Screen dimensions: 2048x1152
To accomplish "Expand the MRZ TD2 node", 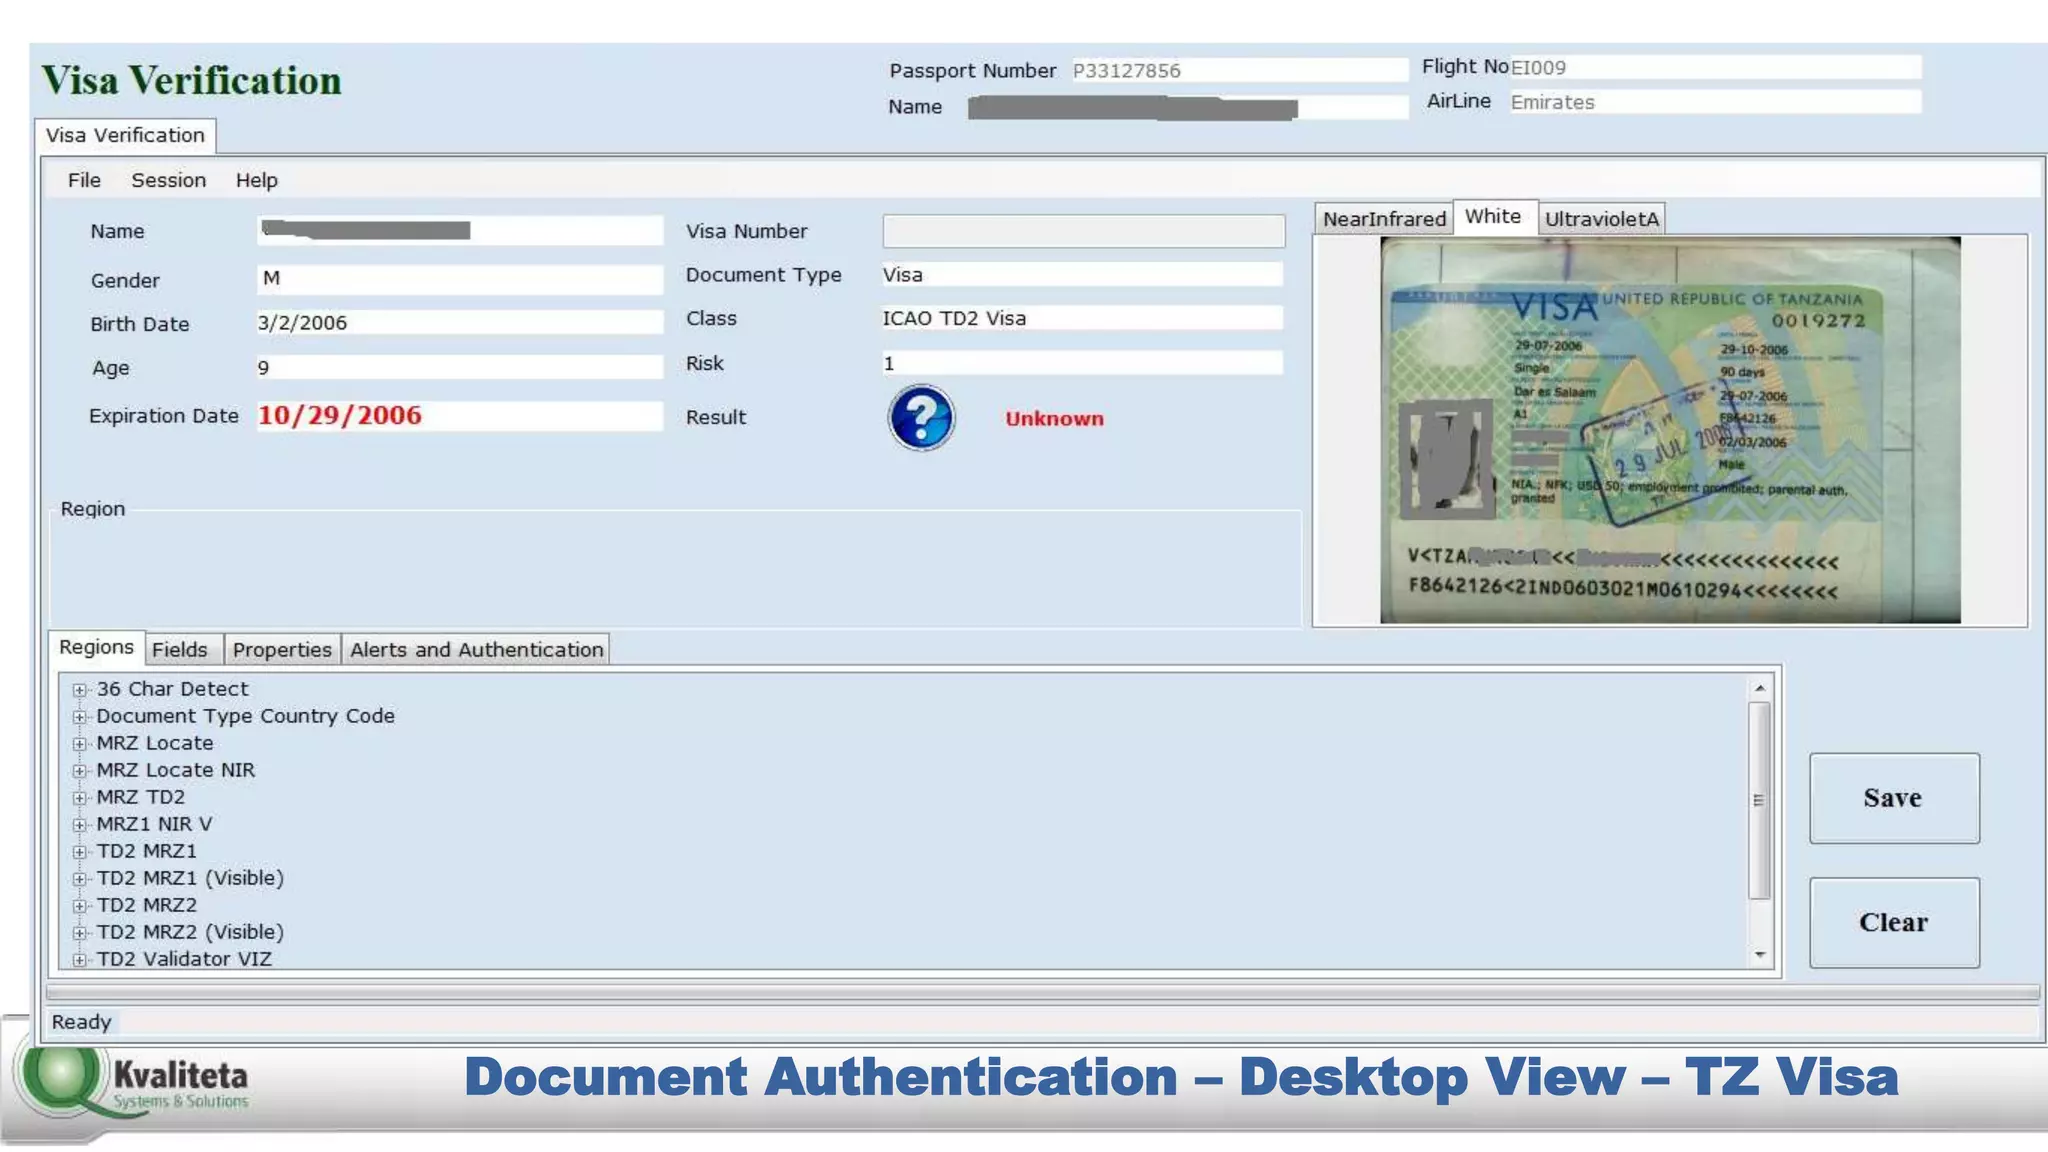I will [x=80, y=798].
